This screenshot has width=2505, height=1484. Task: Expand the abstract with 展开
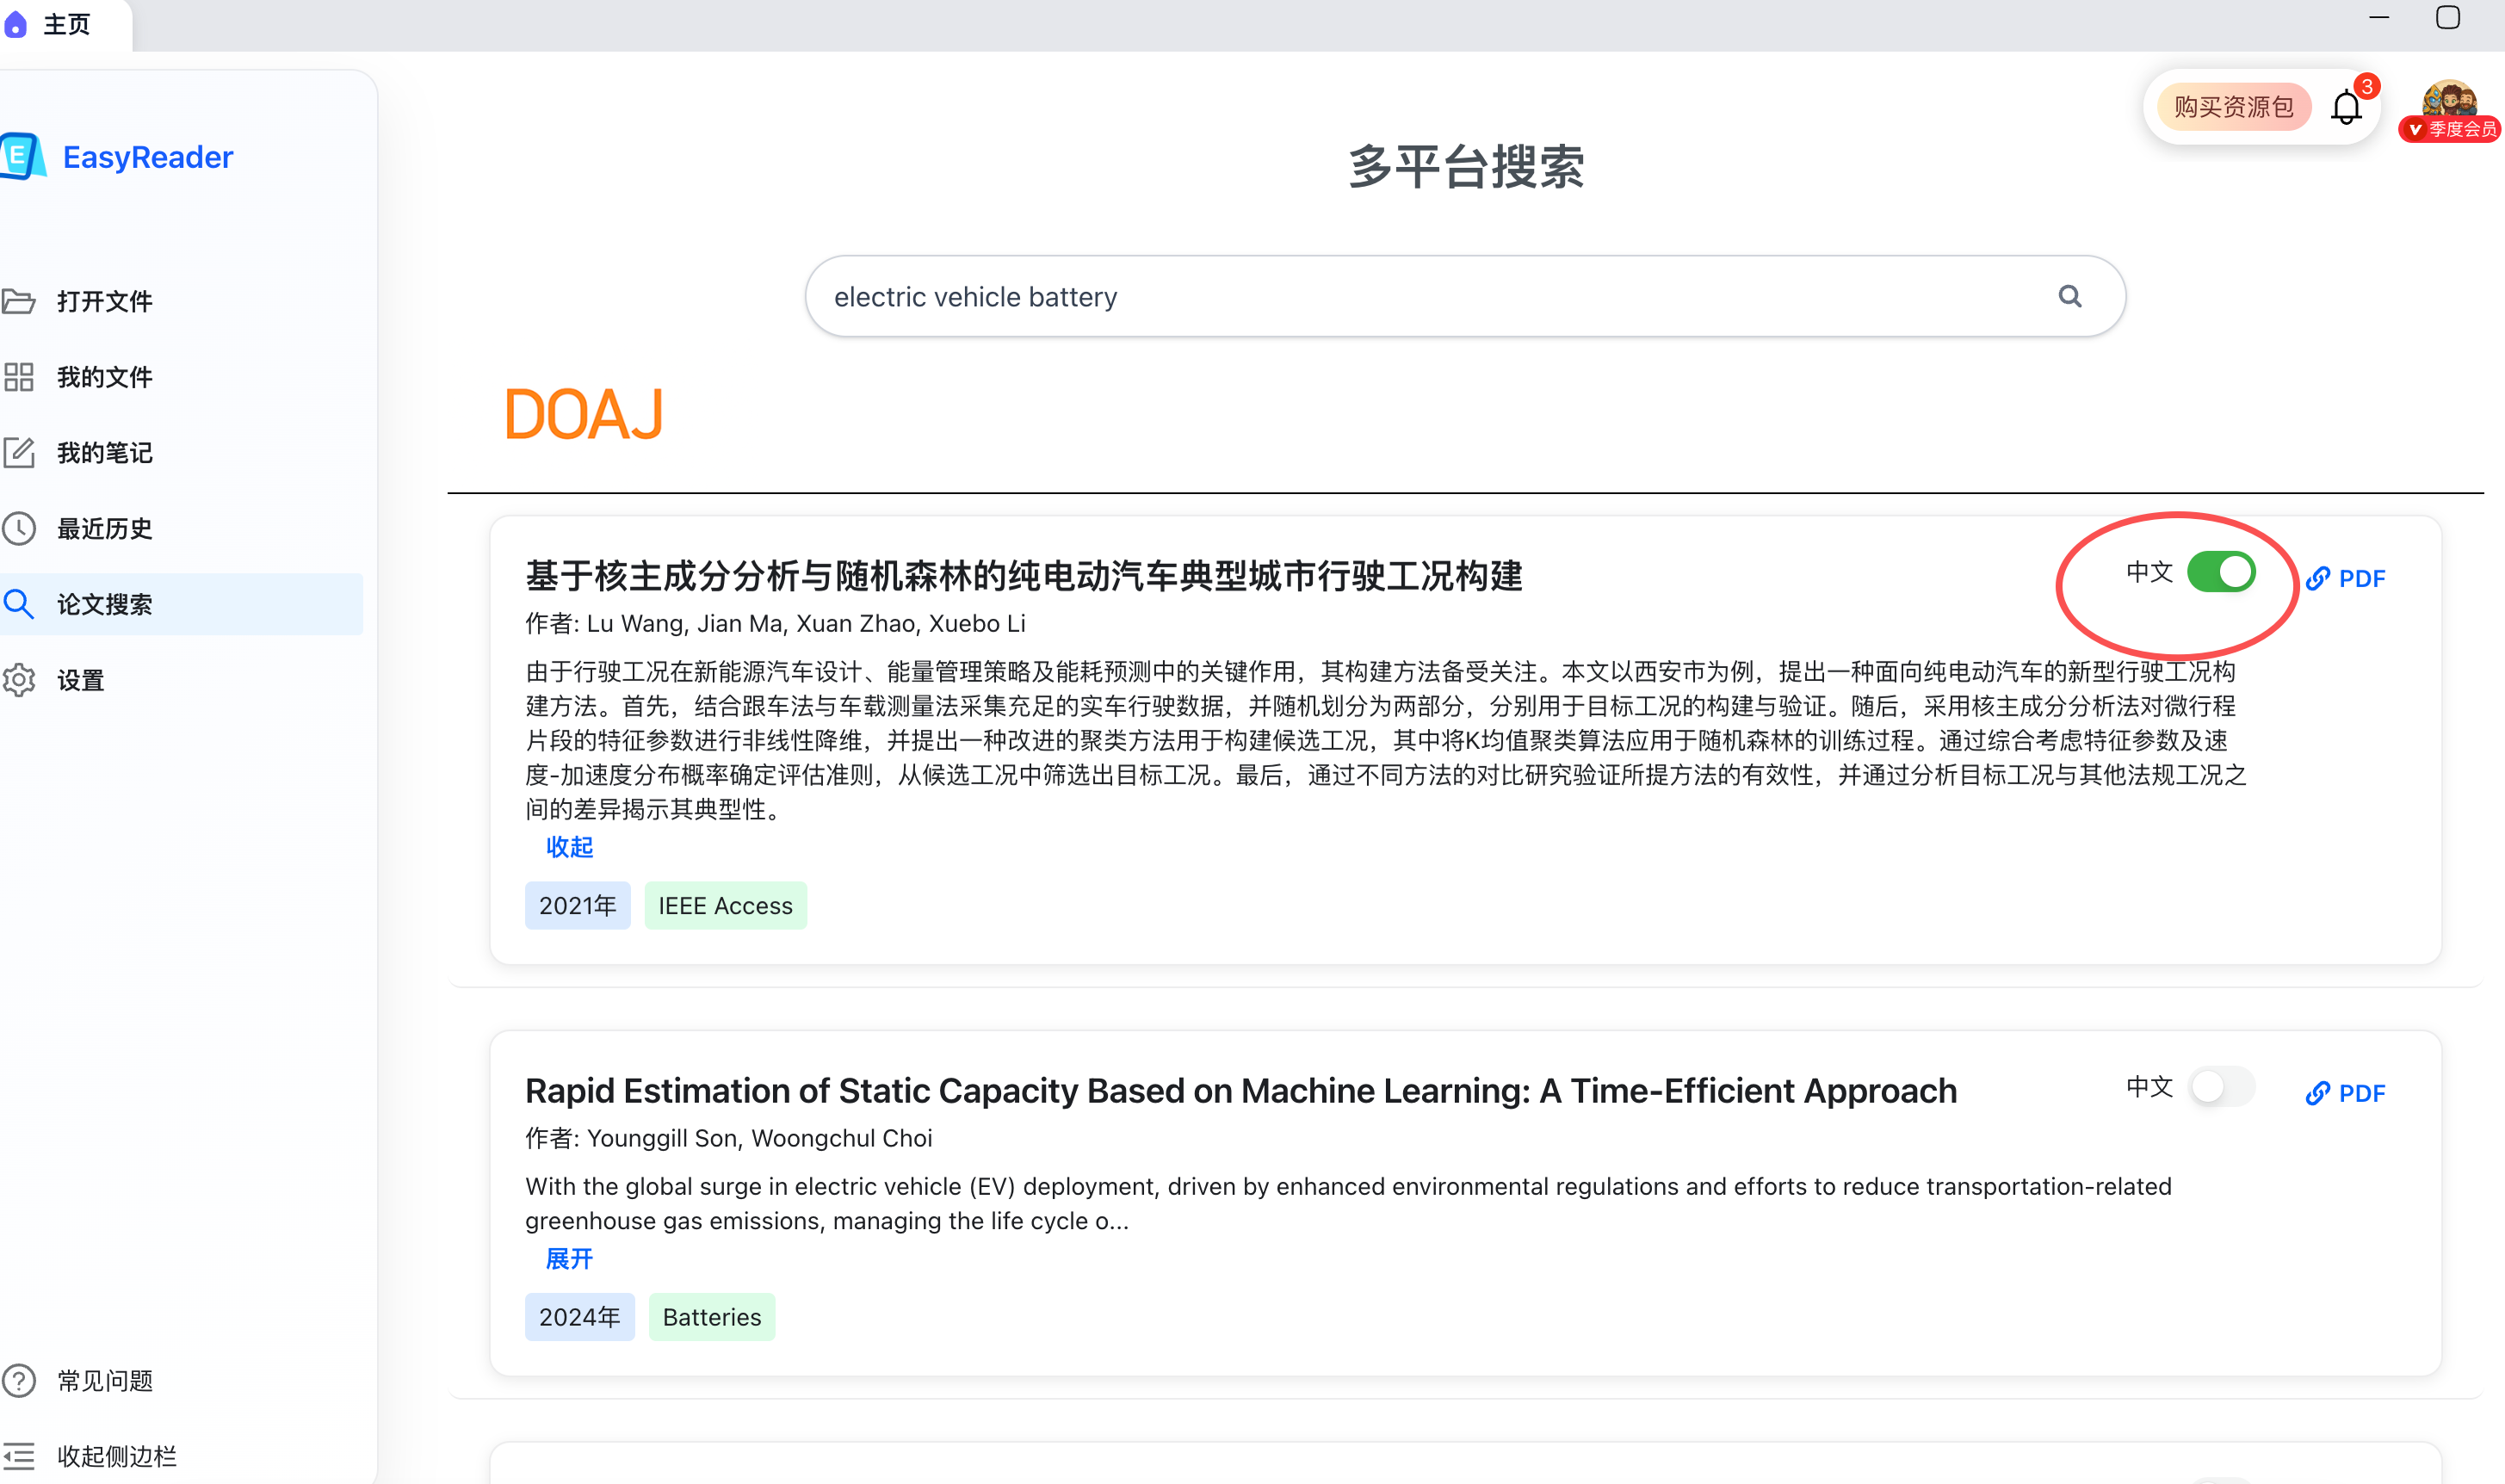[569, 1259]
